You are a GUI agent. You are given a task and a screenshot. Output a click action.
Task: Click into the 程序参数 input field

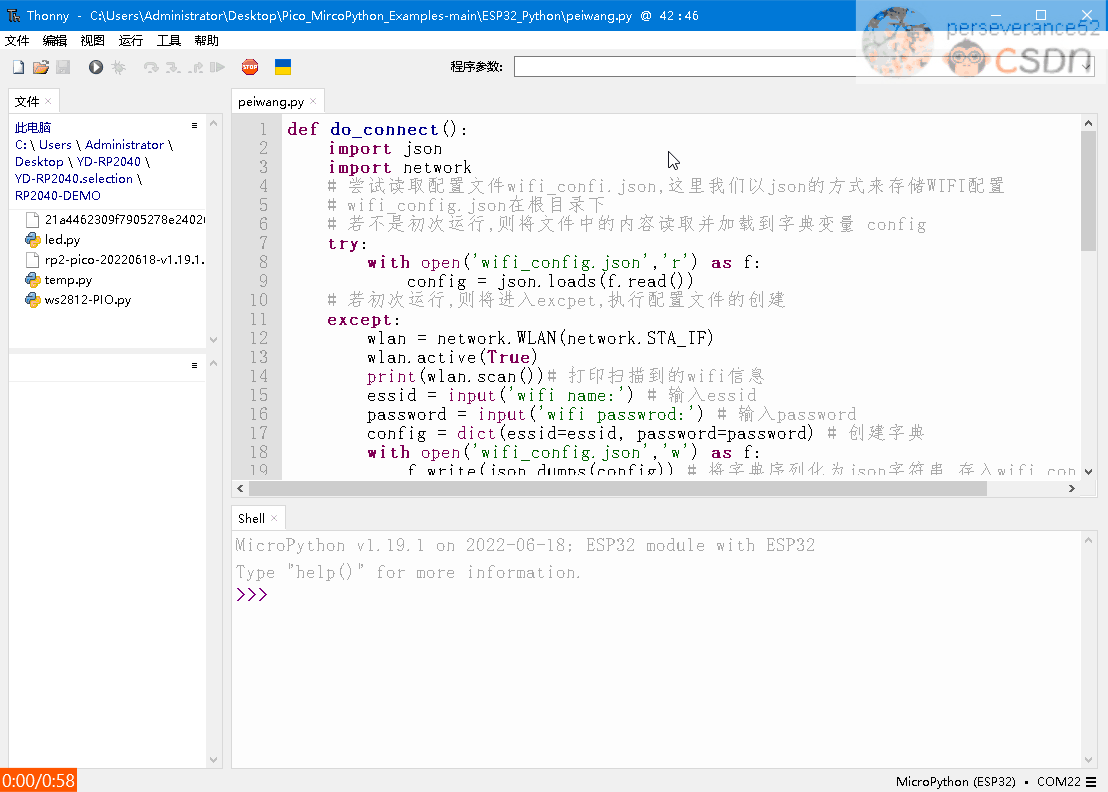[804, 66]
